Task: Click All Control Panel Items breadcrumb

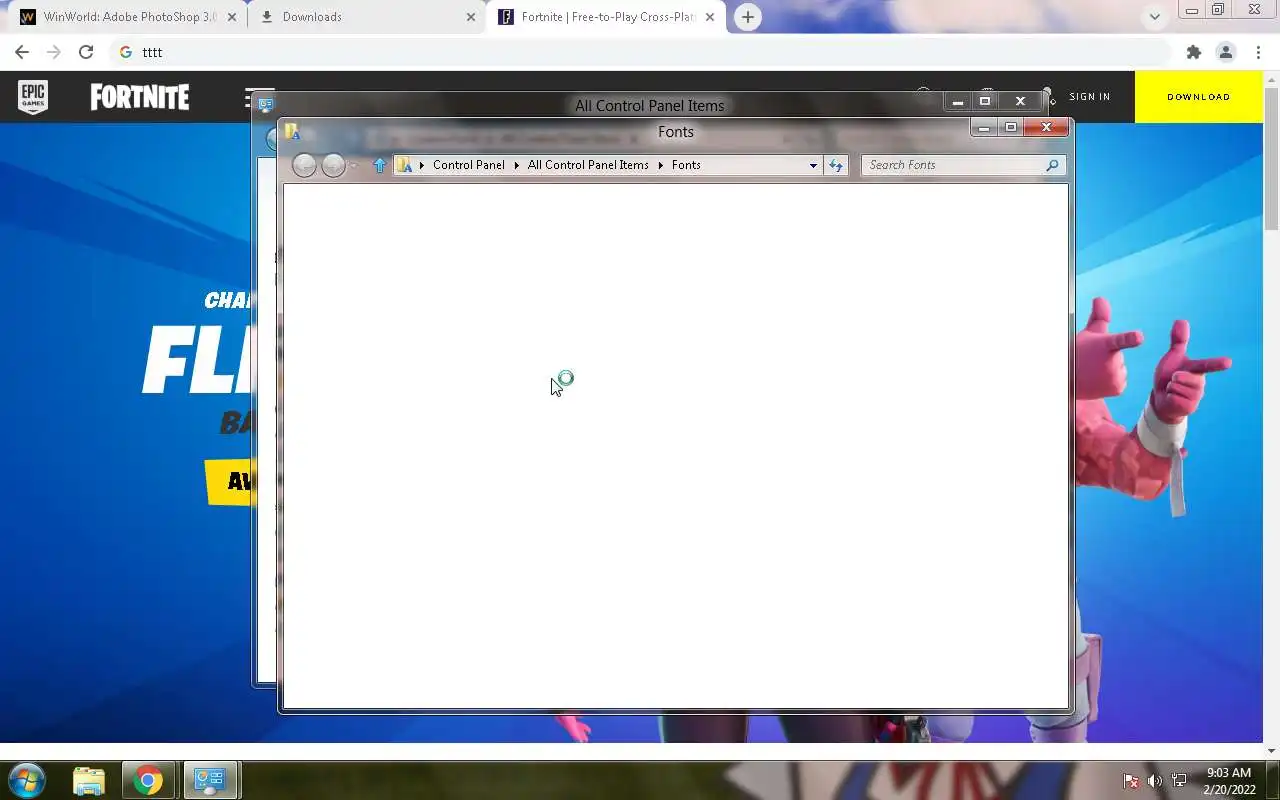Action: tap(588, 165)
